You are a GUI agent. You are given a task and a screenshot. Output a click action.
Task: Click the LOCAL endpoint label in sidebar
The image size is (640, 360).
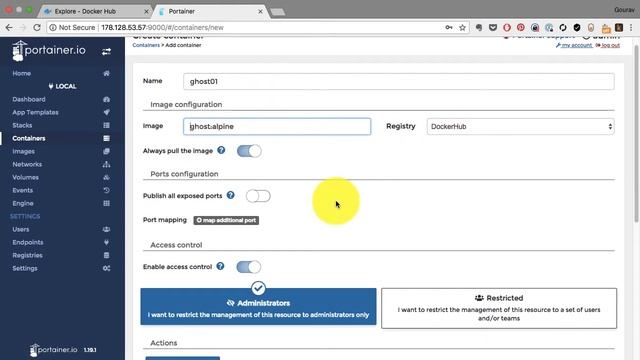(62, 86)
